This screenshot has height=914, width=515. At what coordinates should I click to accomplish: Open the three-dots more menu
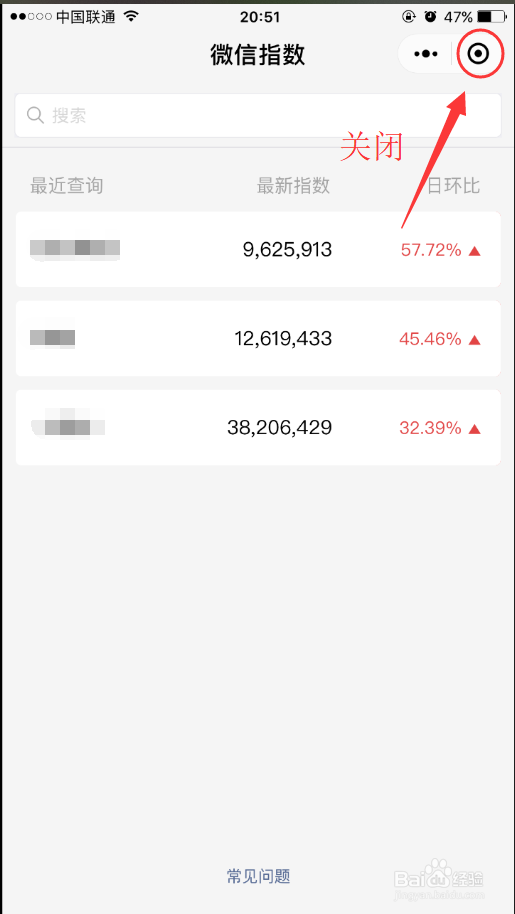425,54
